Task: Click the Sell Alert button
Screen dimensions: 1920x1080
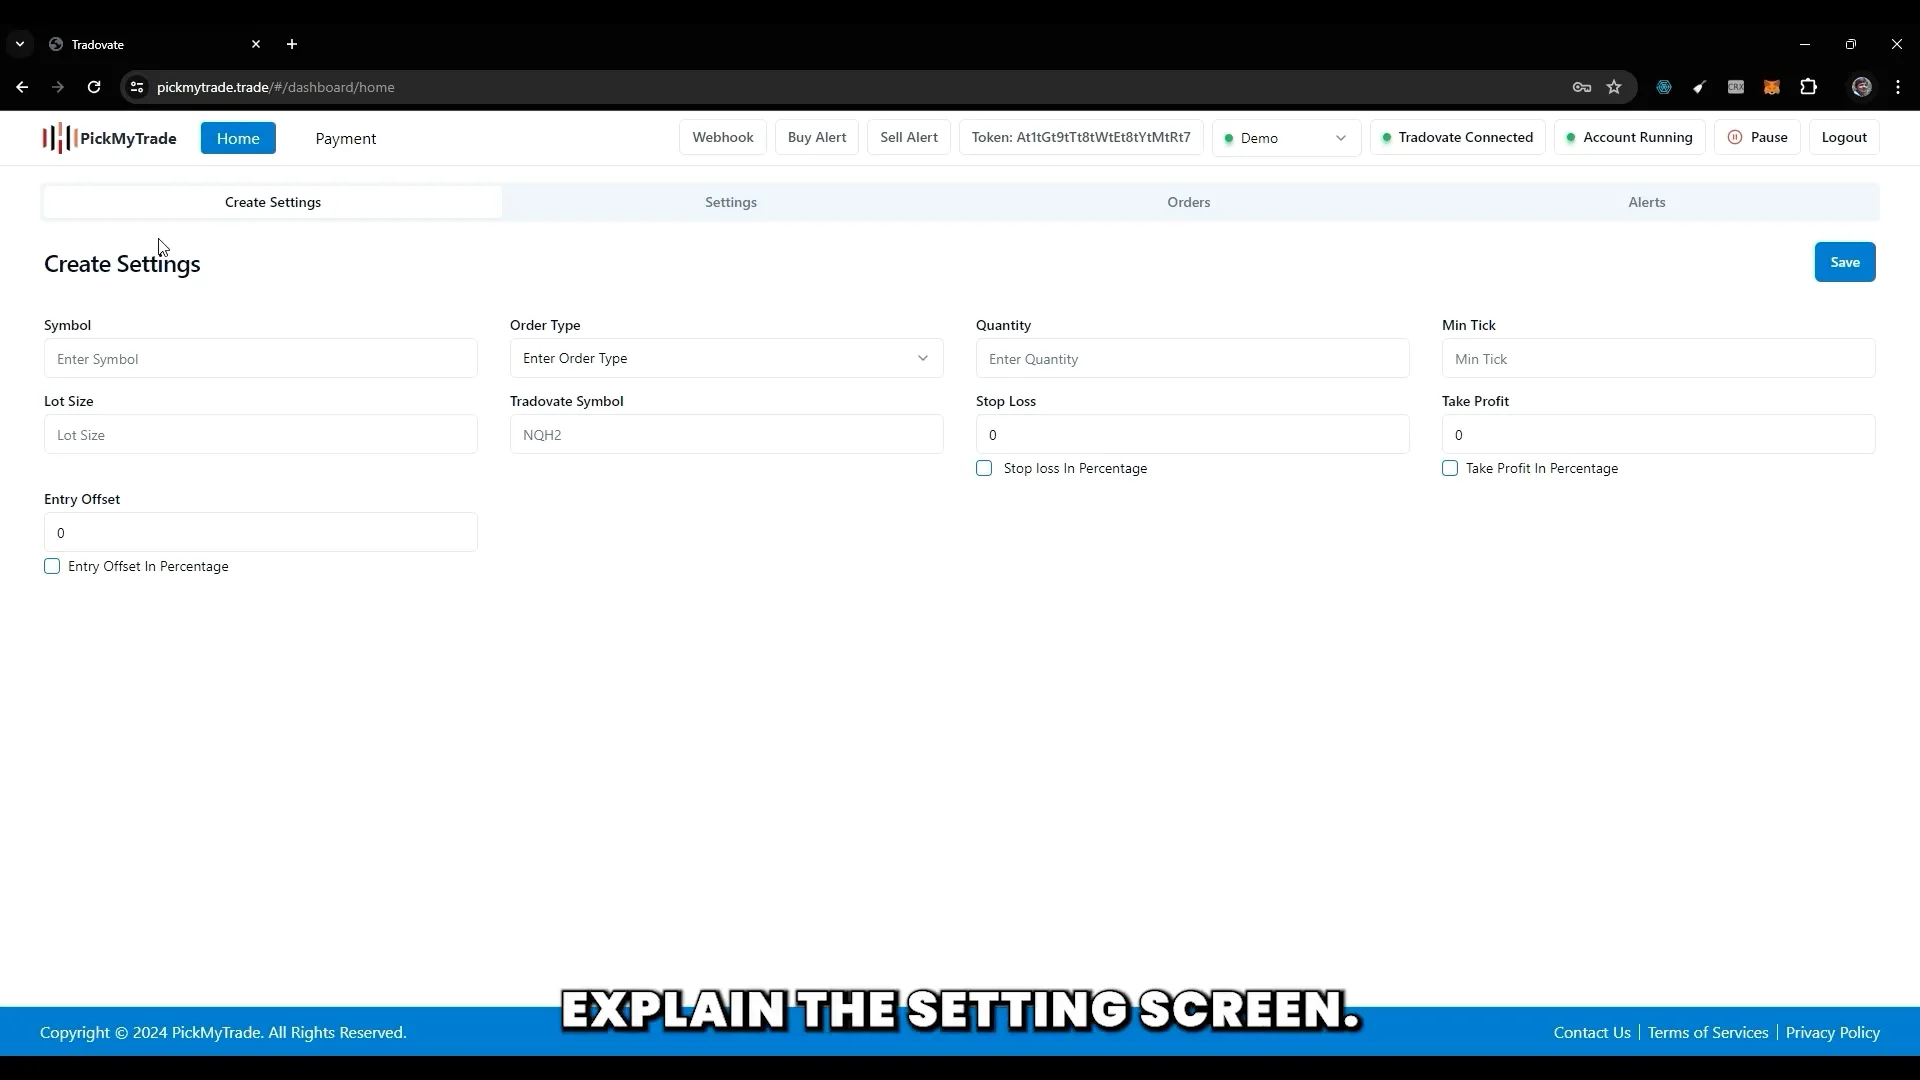Action: tap(909, 137)
